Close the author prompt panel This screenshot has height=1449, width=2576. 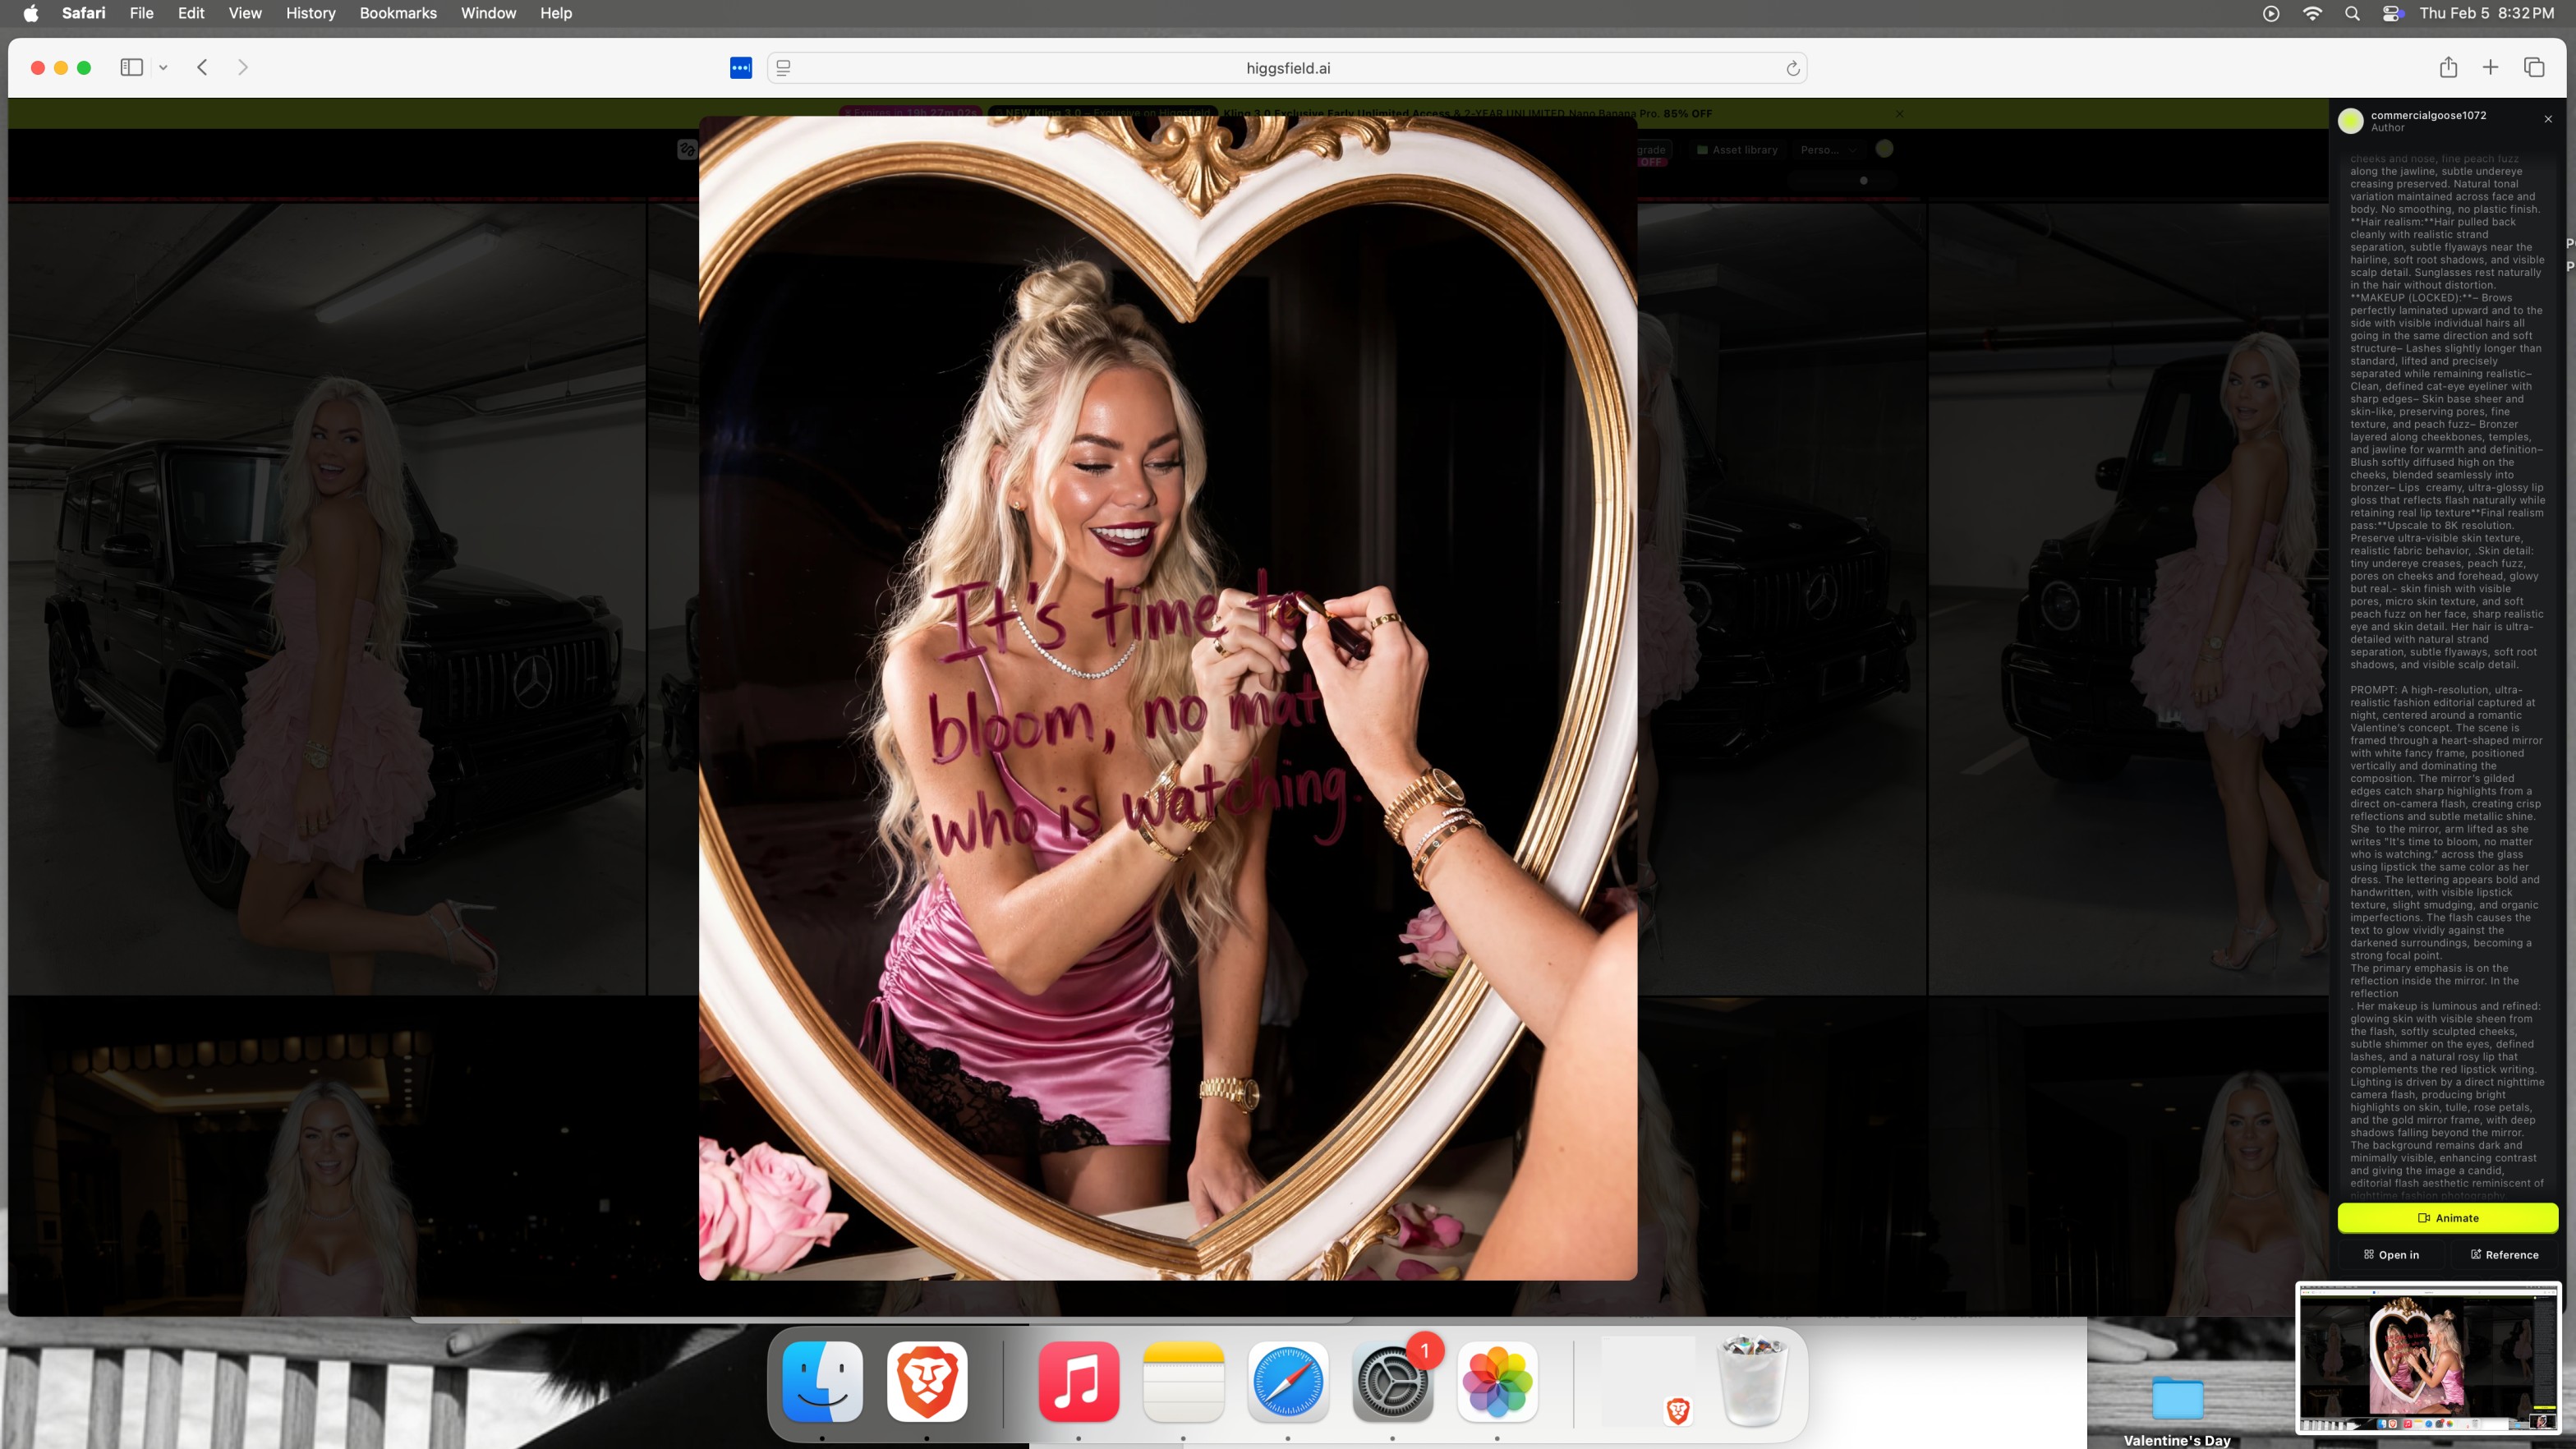coord(2548,119)
